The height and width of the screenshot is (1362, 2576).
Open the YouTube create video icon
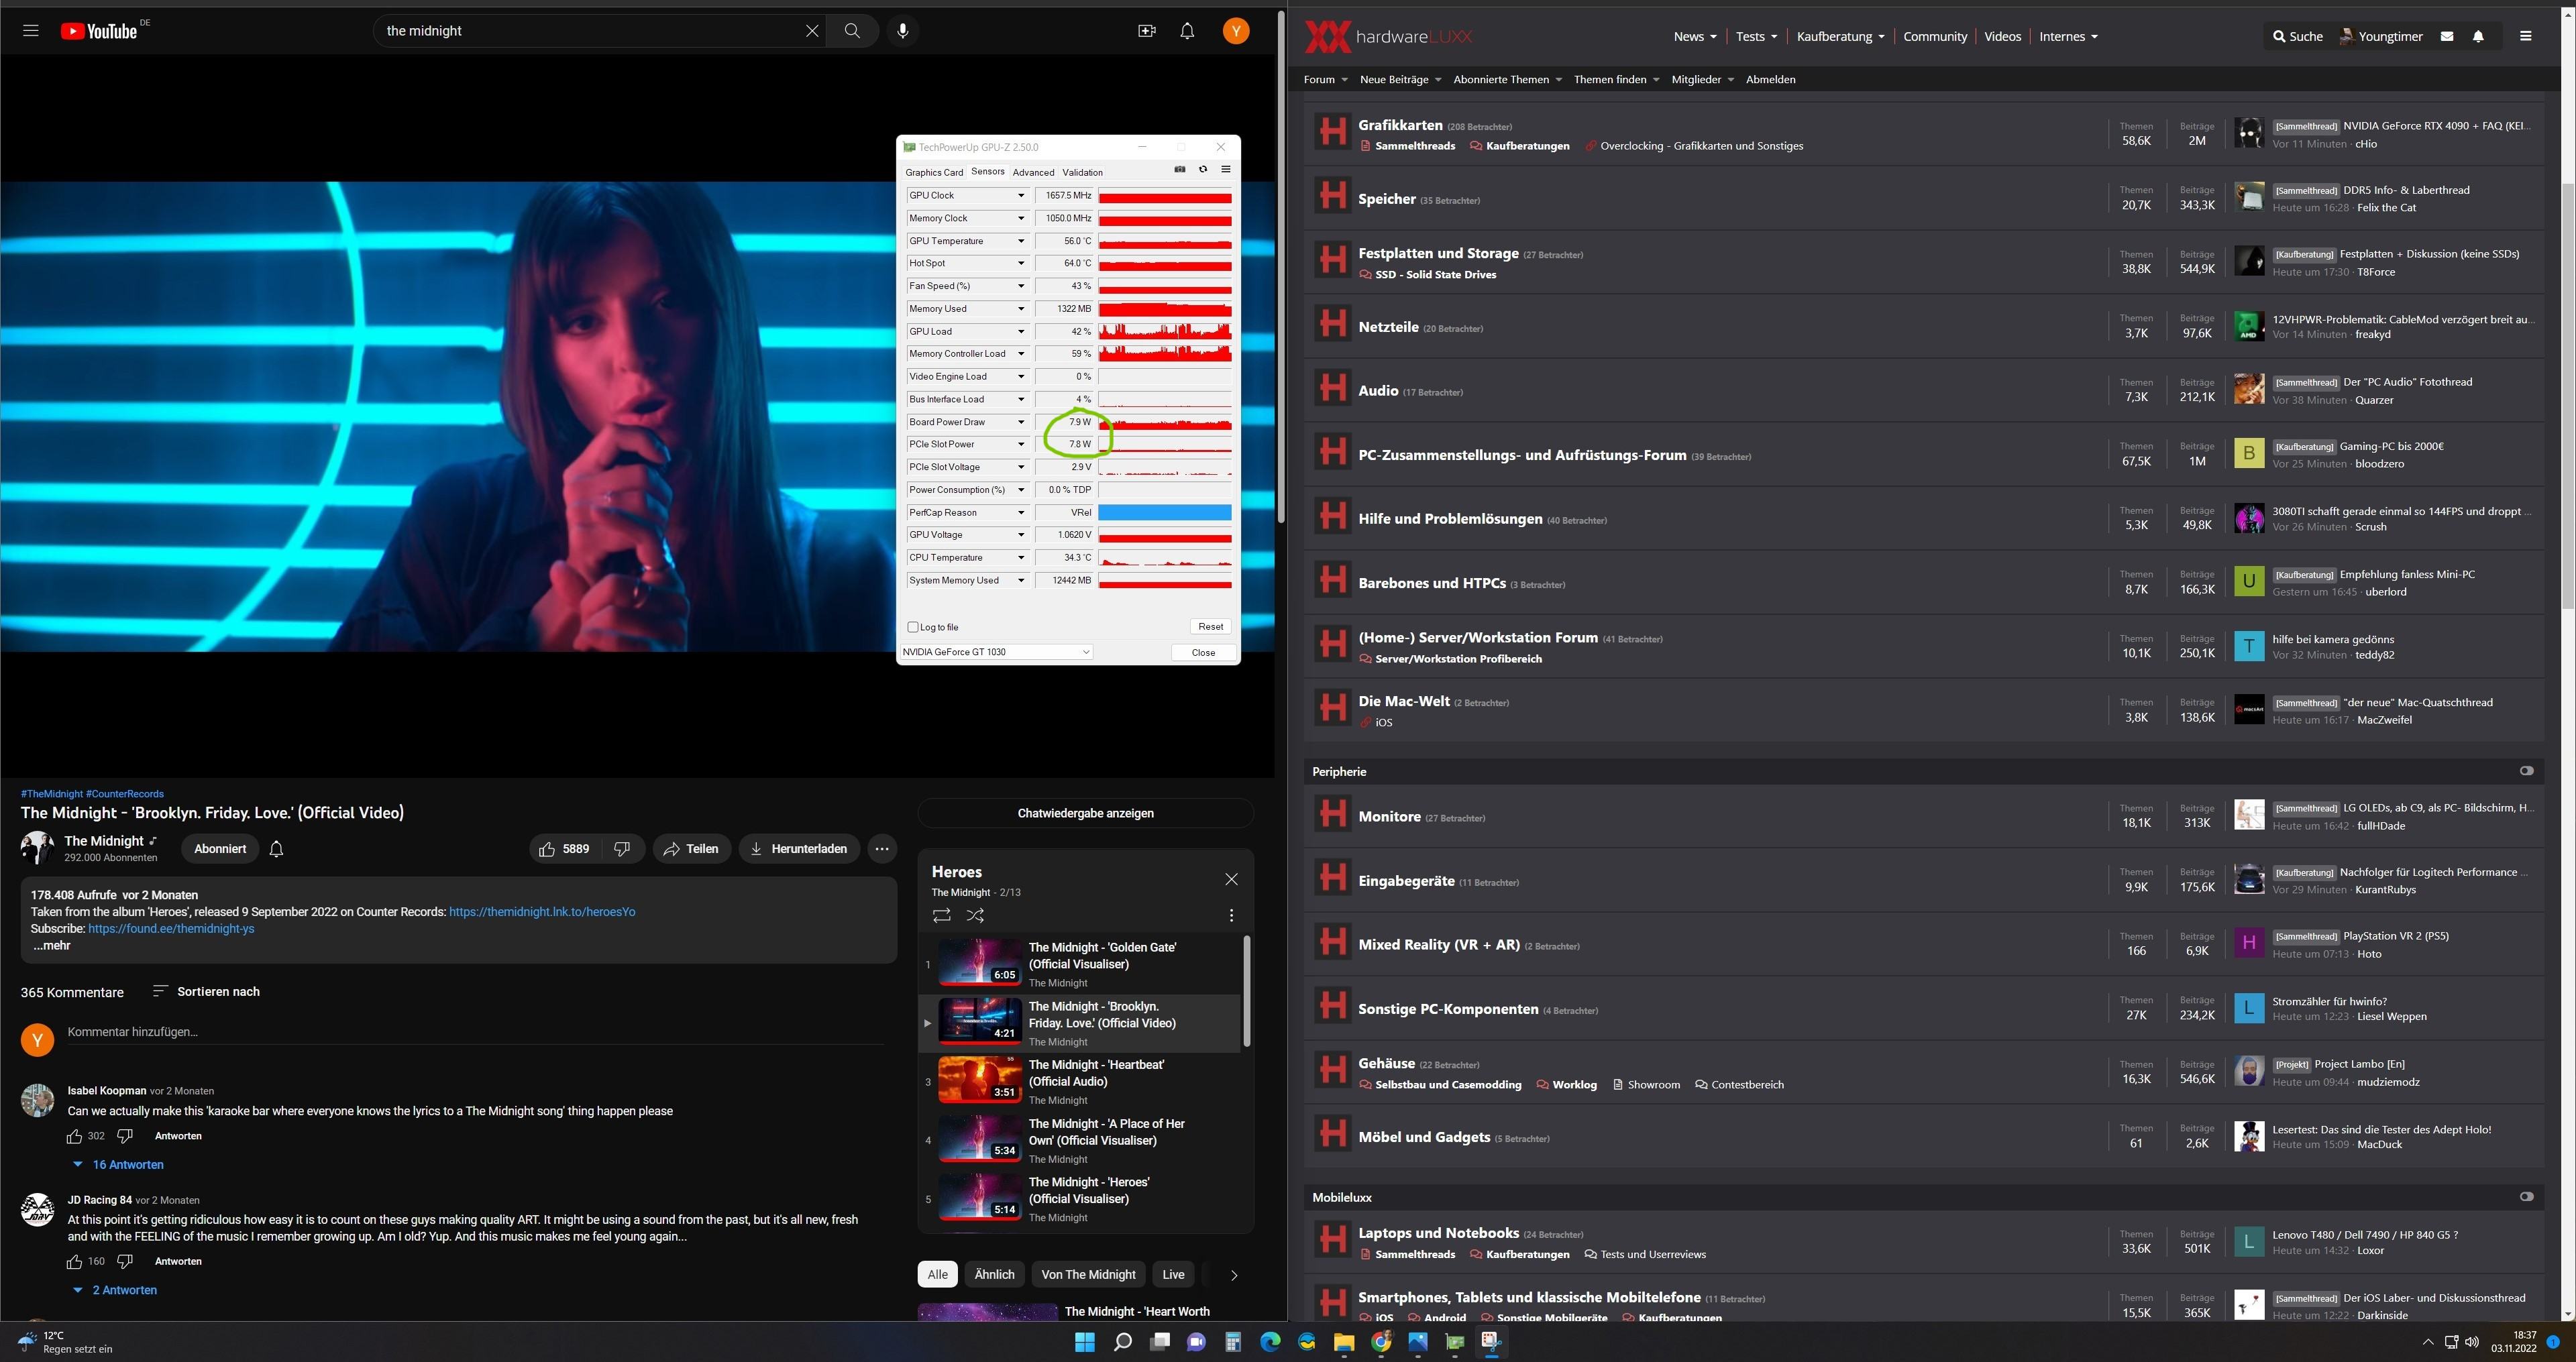(1147, 31)
